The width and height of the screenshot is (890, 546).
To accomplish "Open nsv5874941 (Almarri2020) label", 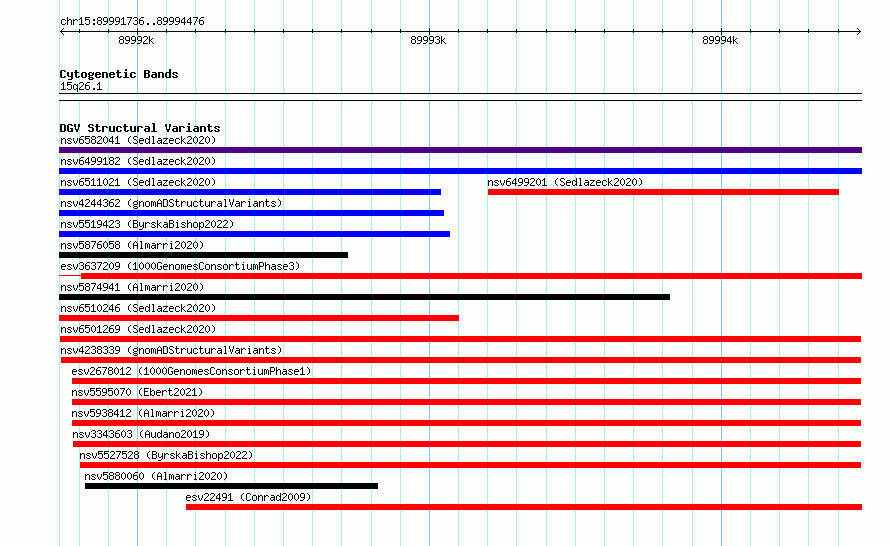I will pyautogui.click(x=132, y=287).
